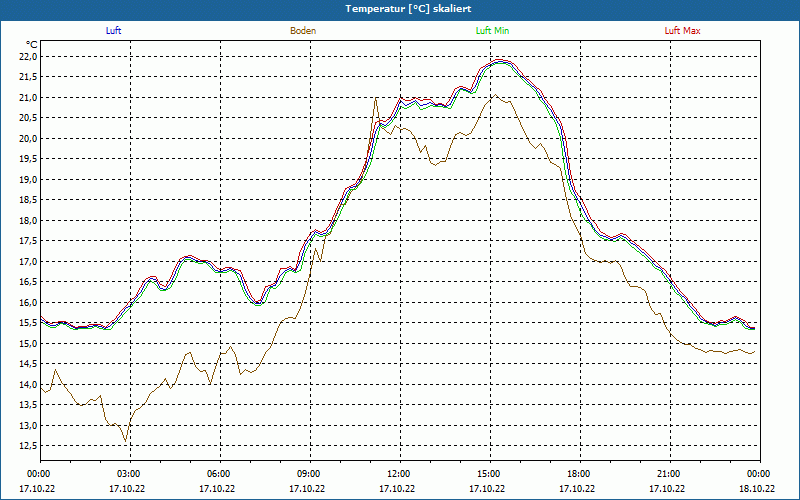Click the 20,5 y-axis value
The image size is (800, 500).
27,118
